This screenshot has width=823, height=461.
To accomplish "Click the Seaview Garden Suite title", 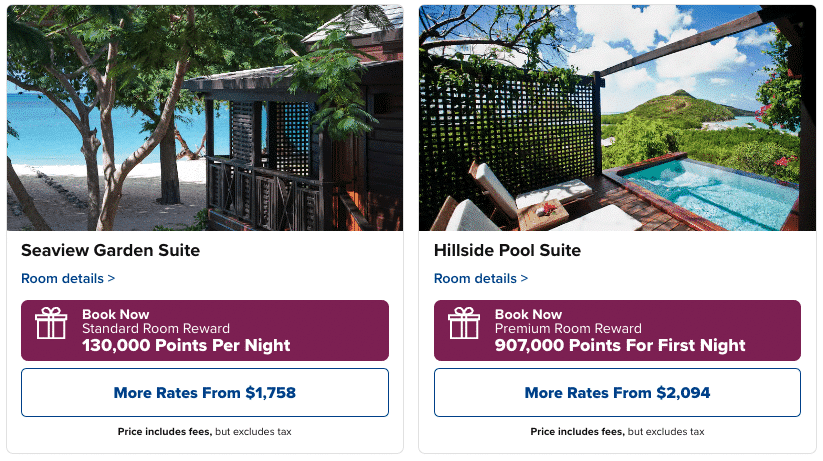I will (x=110, y=250).
